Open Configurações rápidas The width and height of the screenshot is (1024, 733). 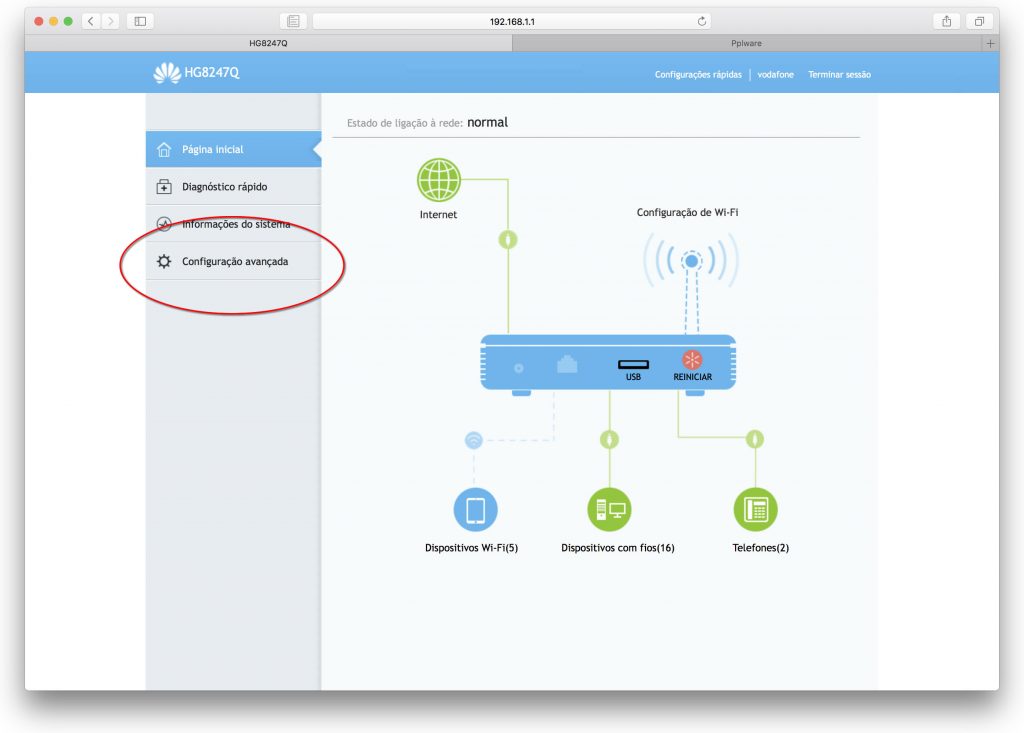[x=697, y=74]
